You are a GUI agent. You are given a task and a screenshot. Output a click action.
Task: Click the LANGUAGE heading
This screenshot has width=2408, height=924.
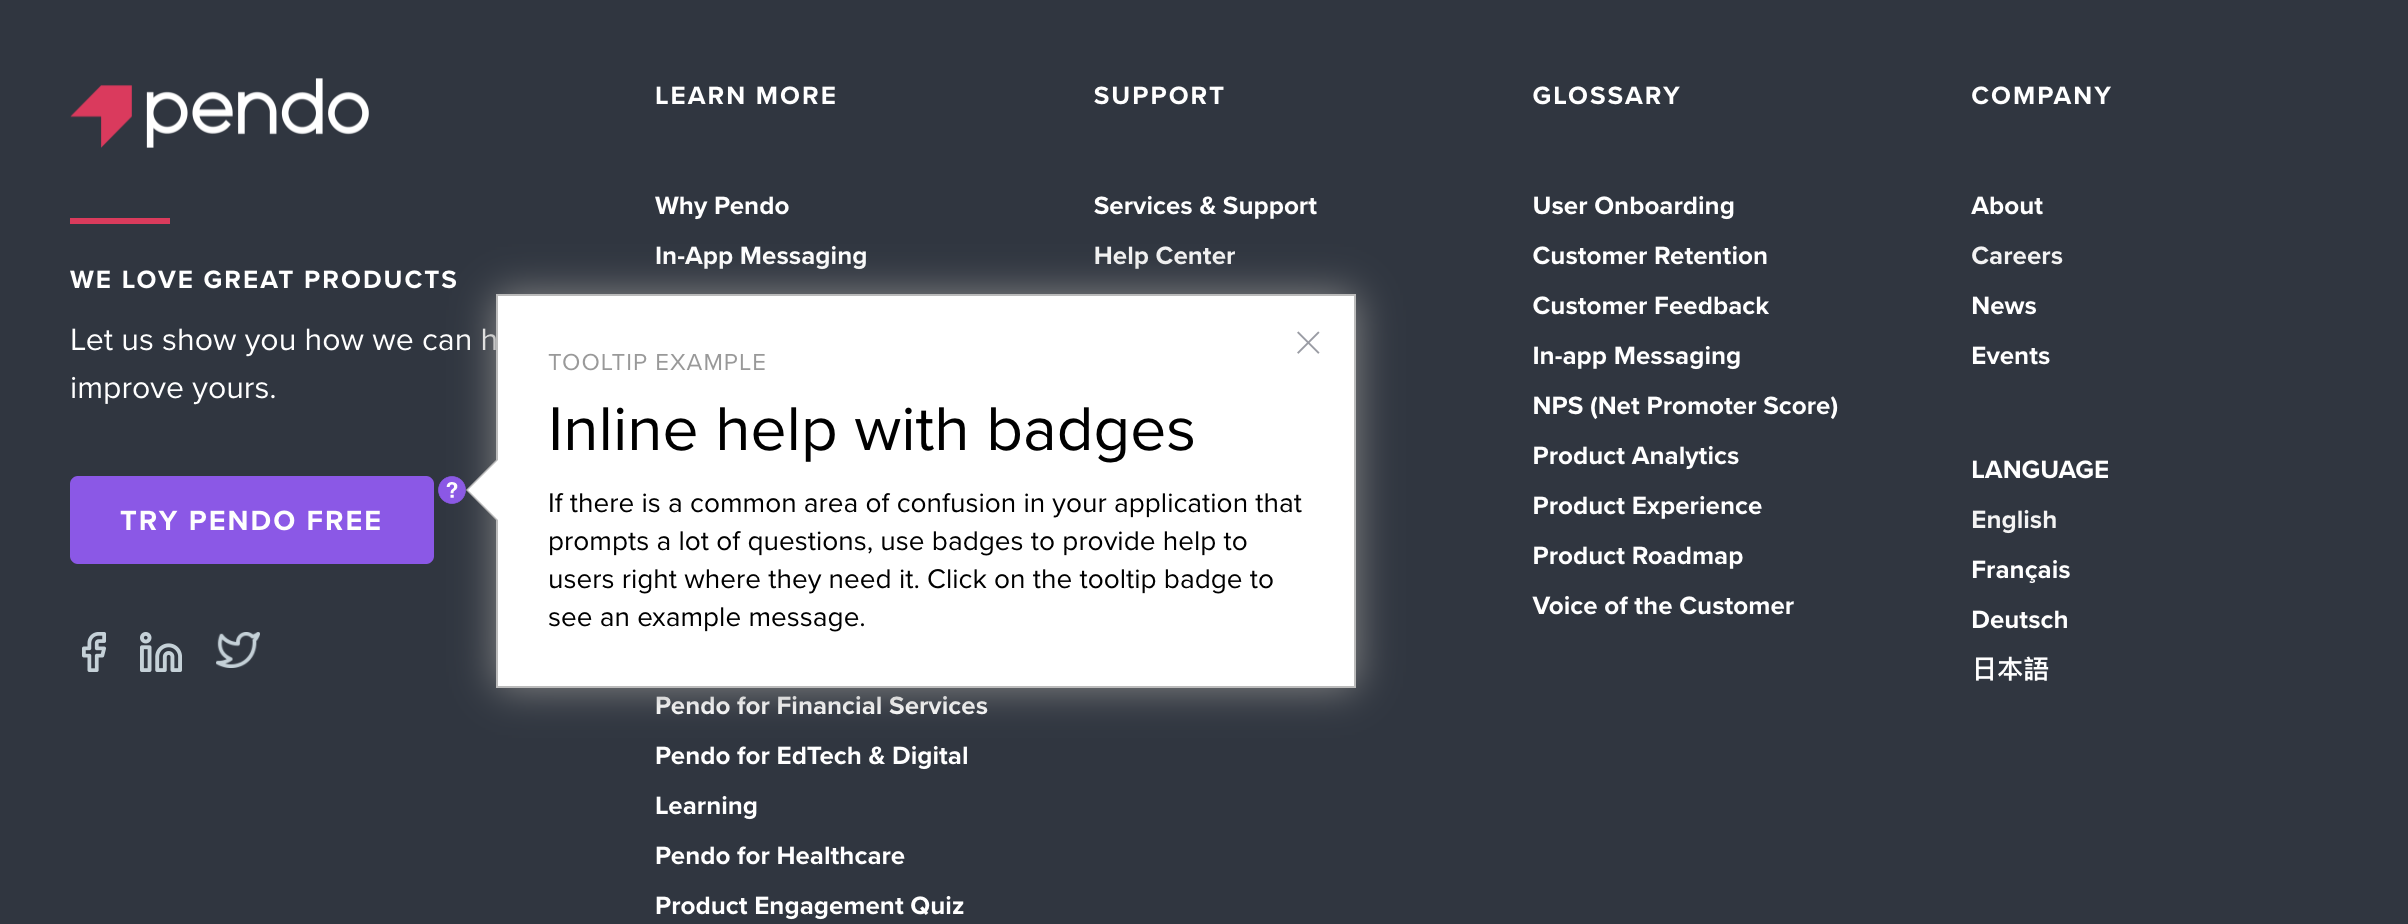(2040, 470)
